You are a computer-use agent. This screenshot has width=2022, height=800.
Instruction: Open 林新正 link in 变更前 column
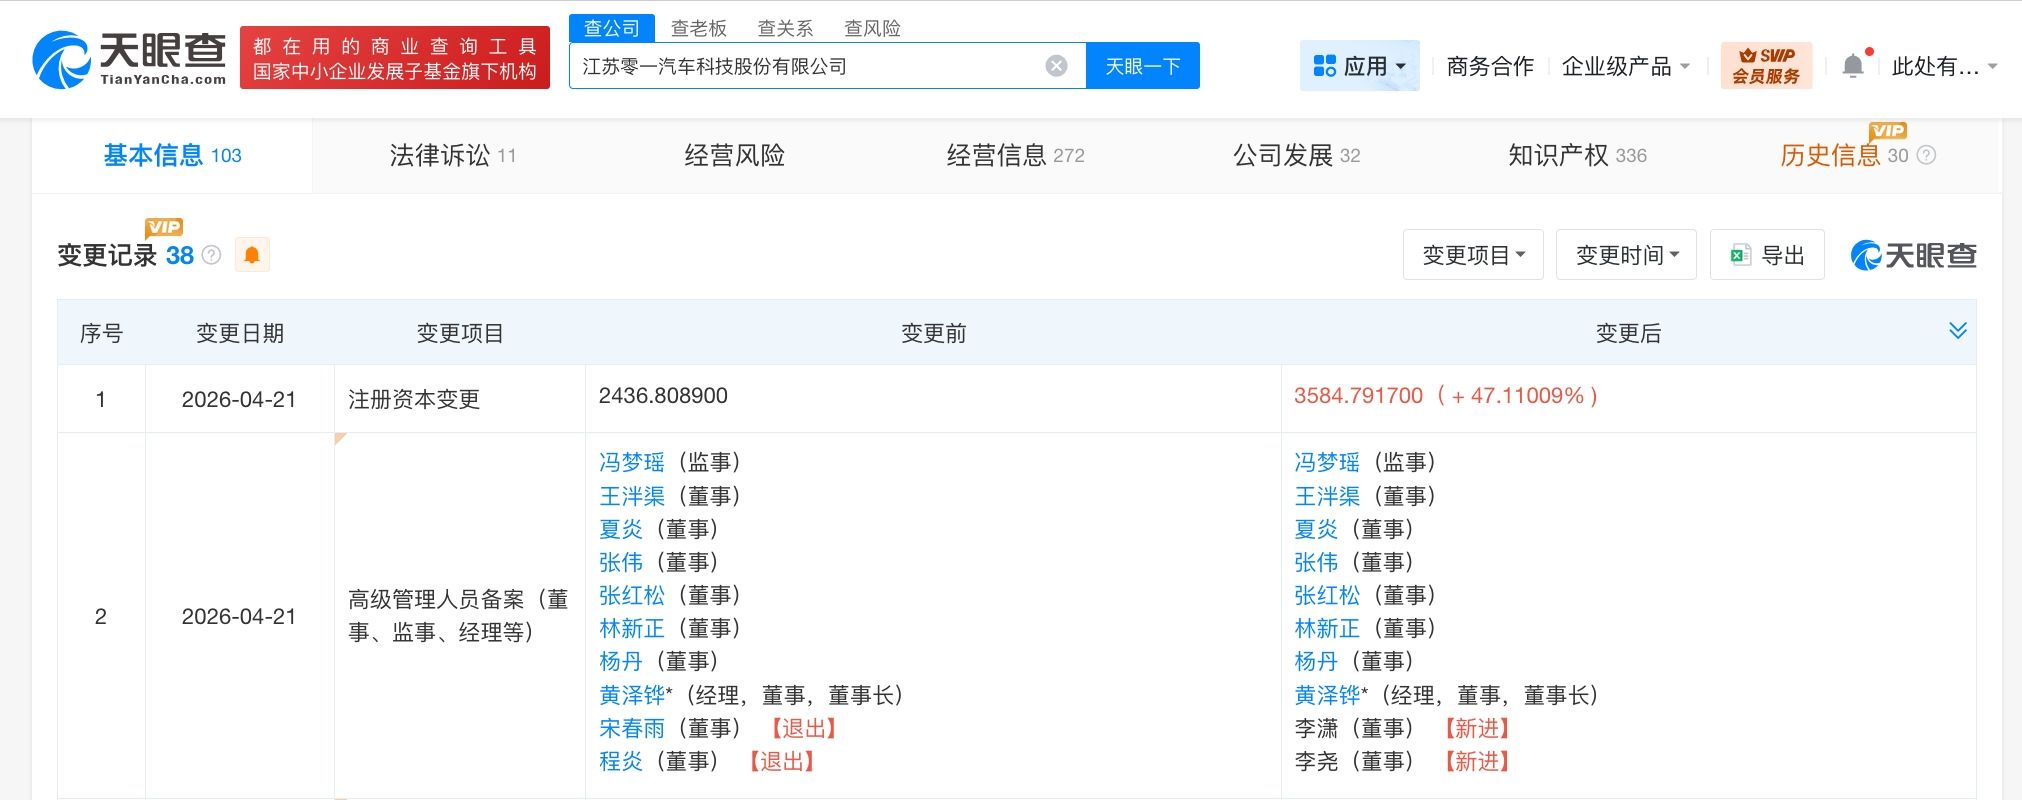631,628
